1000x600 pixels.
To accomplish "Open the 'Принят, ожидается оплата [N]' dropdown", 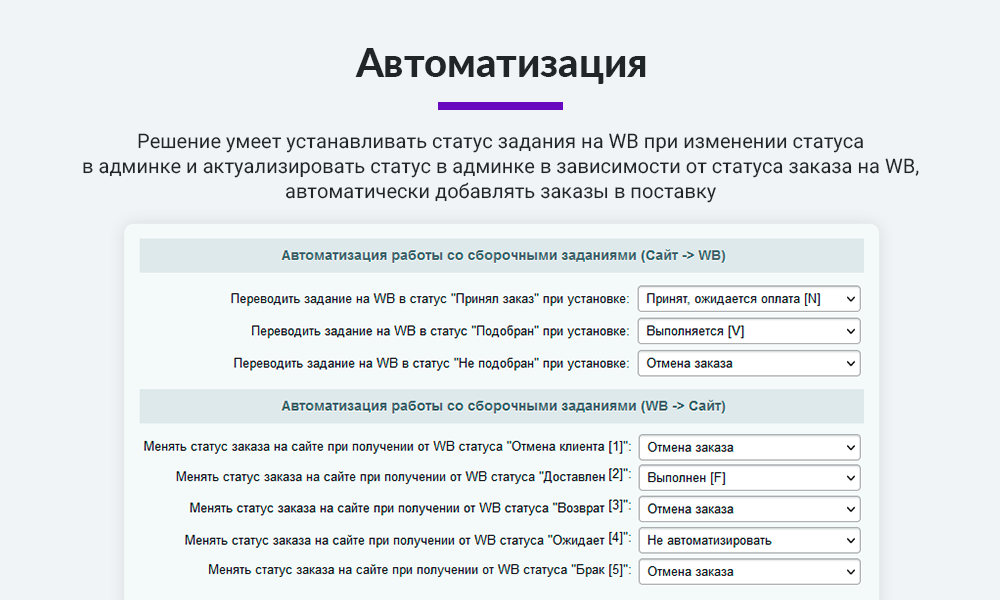I will (x=748, y=298).
